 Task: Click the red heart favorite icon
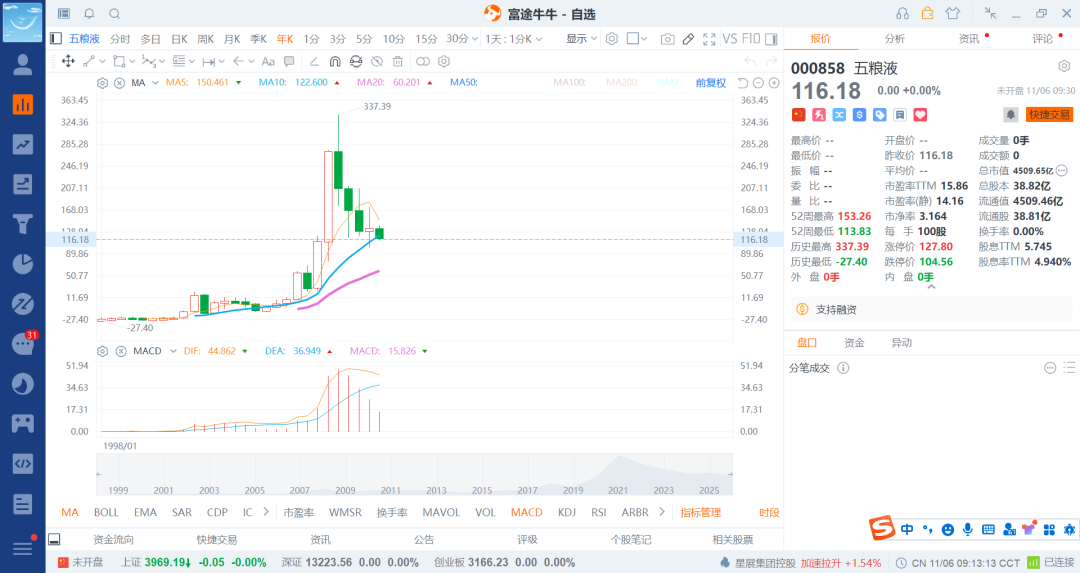[x=920, y=115]
